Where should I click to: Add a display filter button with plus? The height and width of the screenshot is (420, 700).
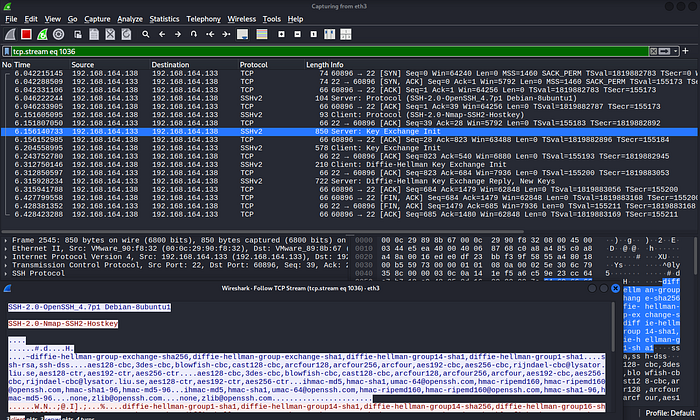click(x=685, y=51)
